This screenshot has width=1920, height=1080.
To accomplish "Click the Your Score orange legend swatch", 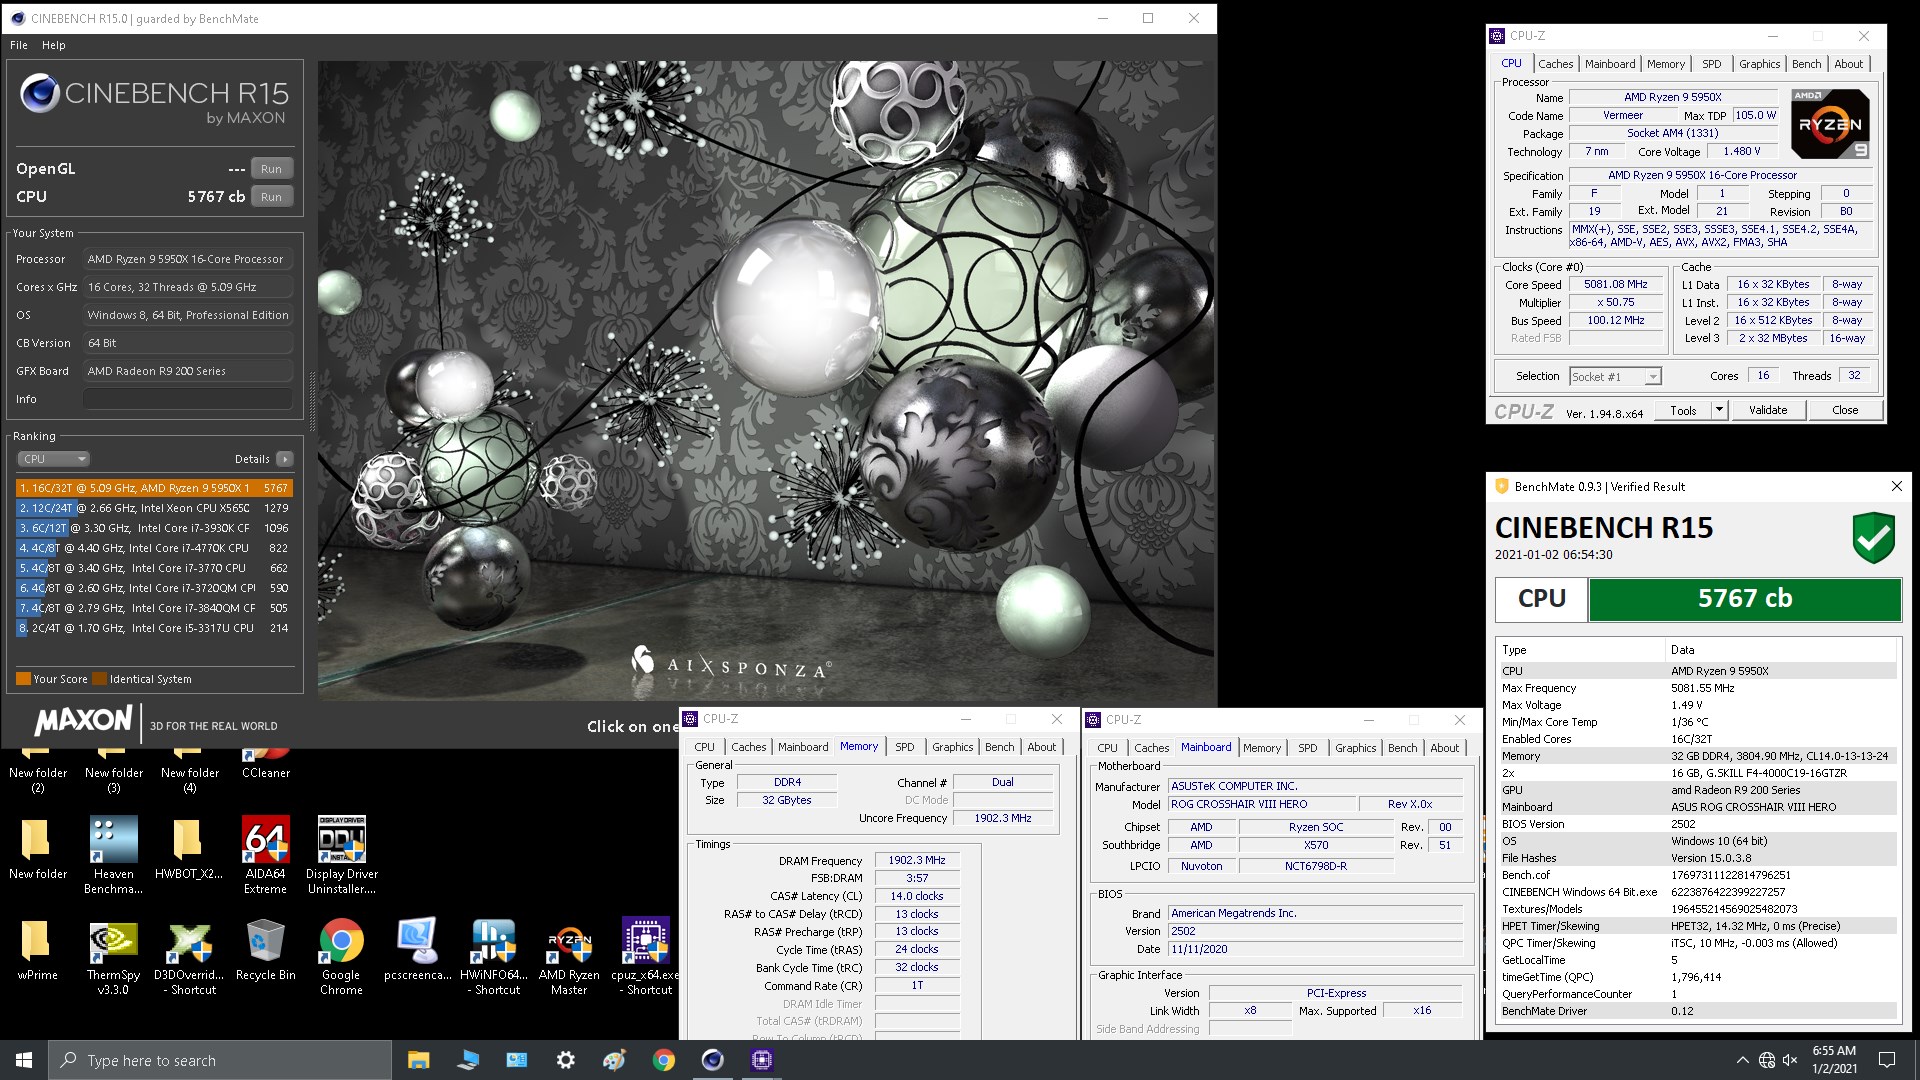I will [23, 679].
